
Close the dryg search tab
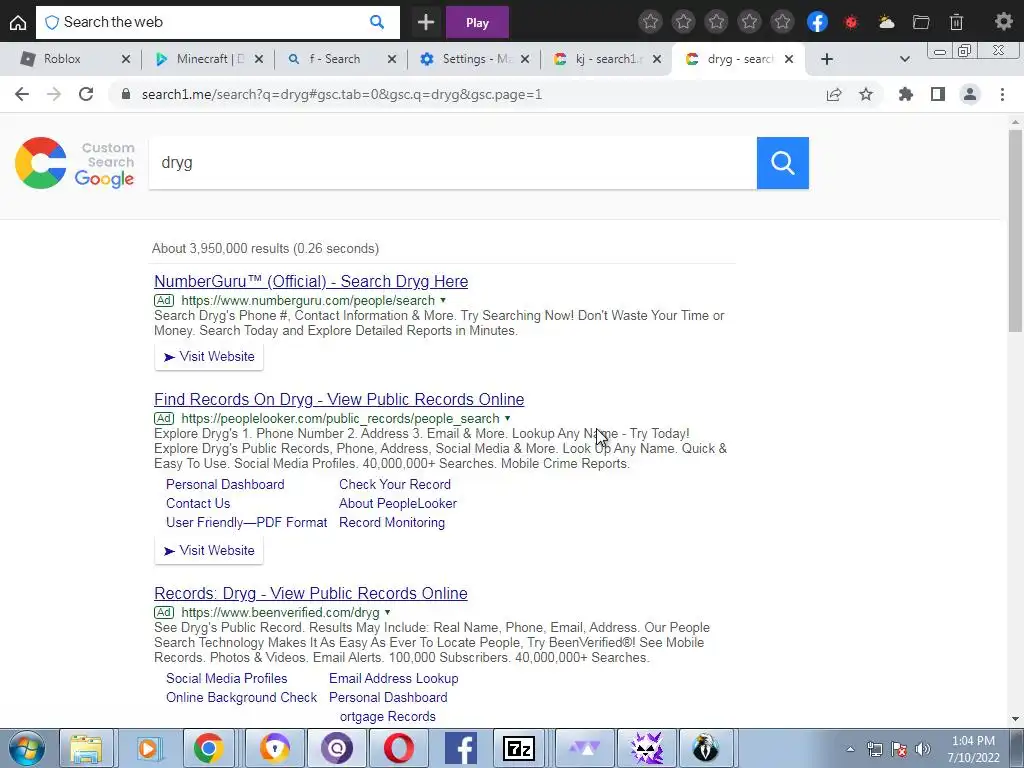point(789,59)
